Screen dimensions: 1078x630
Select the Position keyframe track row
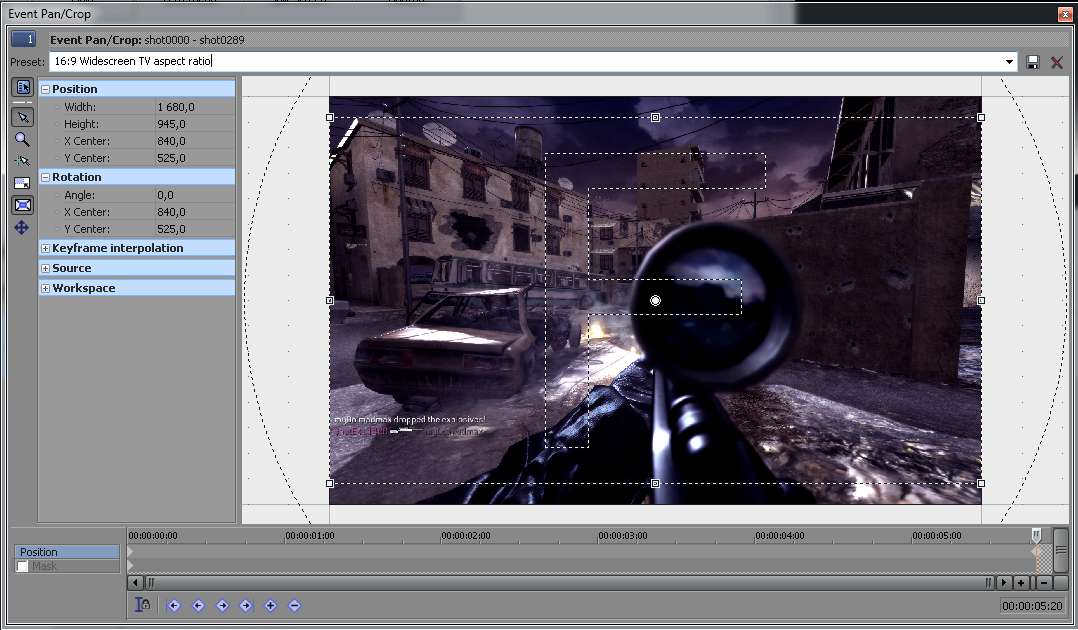[67, 552]
